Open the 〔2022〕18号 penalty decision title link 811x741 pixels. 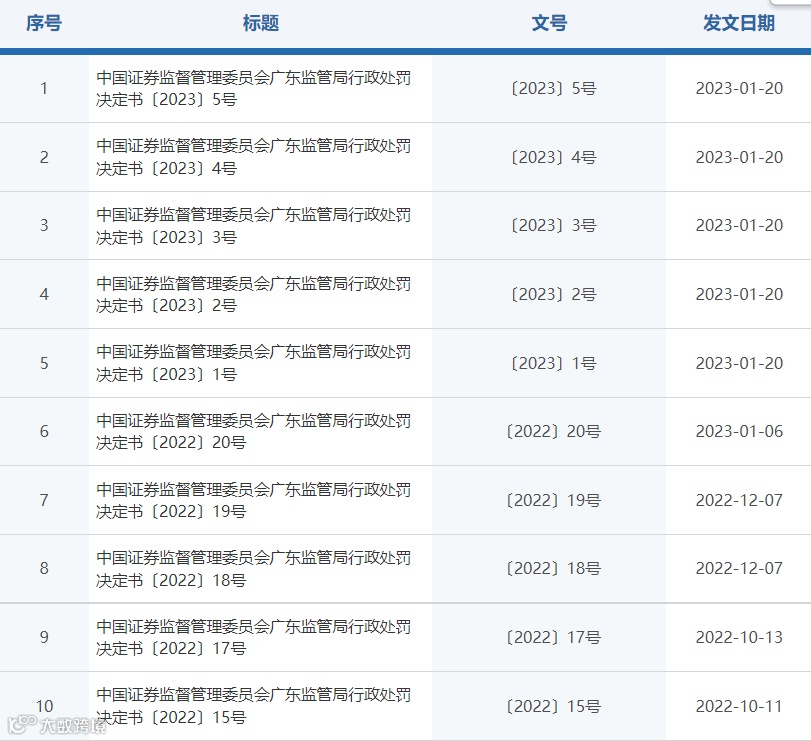[253, 569]
